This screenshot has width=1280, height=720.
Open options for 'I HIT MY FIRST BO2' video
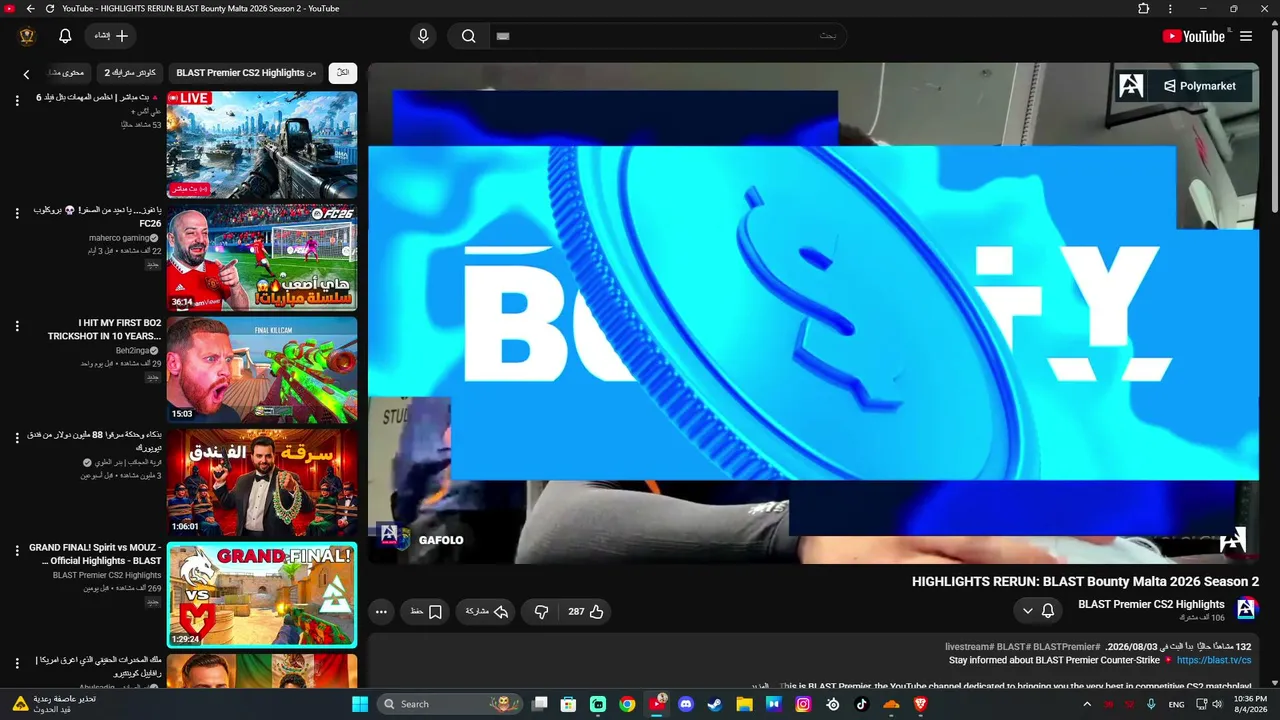[x=17, y=326]
